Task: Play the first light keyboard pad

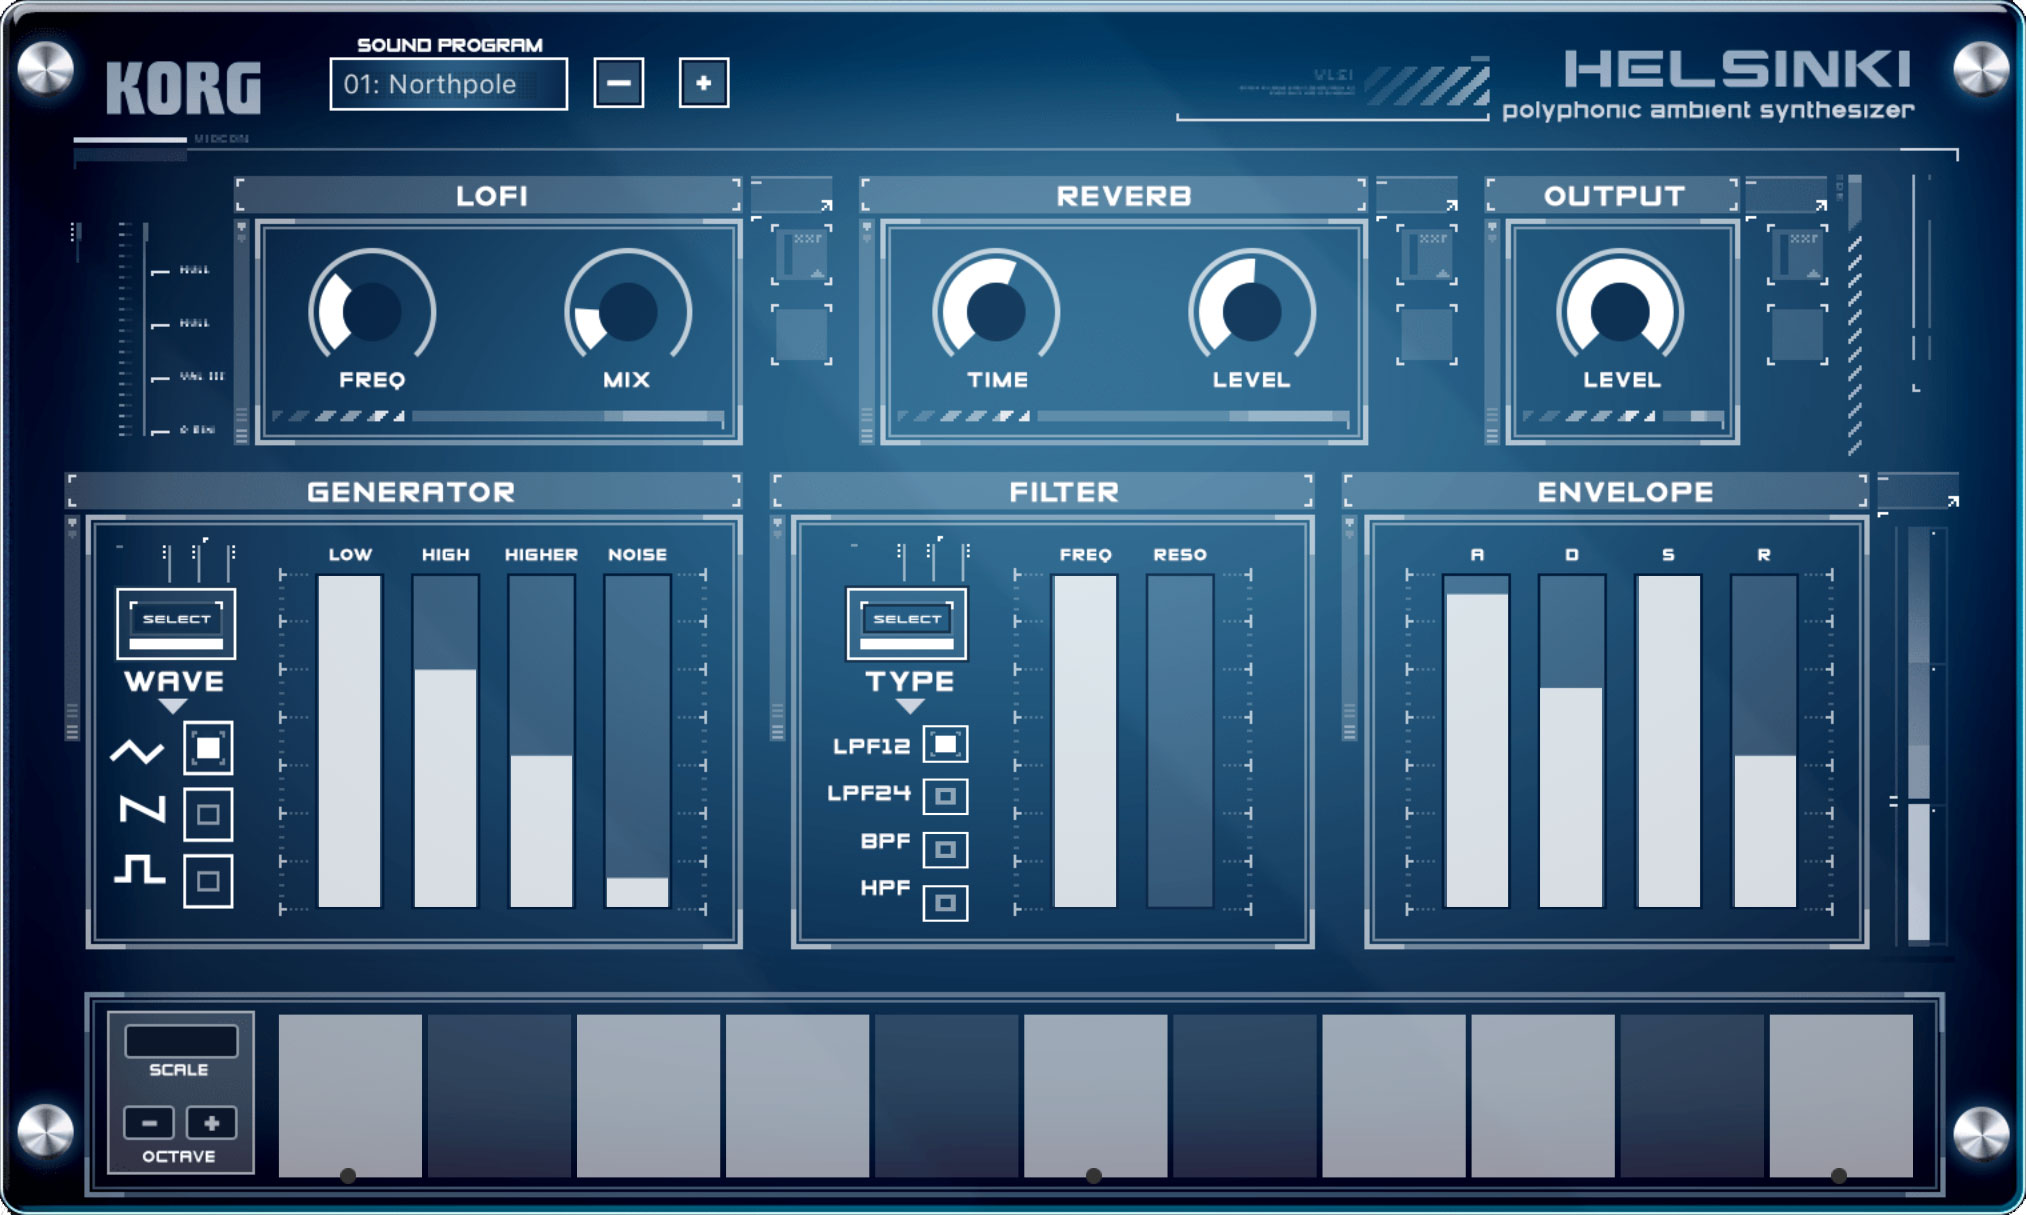Action: [350, 1095]
